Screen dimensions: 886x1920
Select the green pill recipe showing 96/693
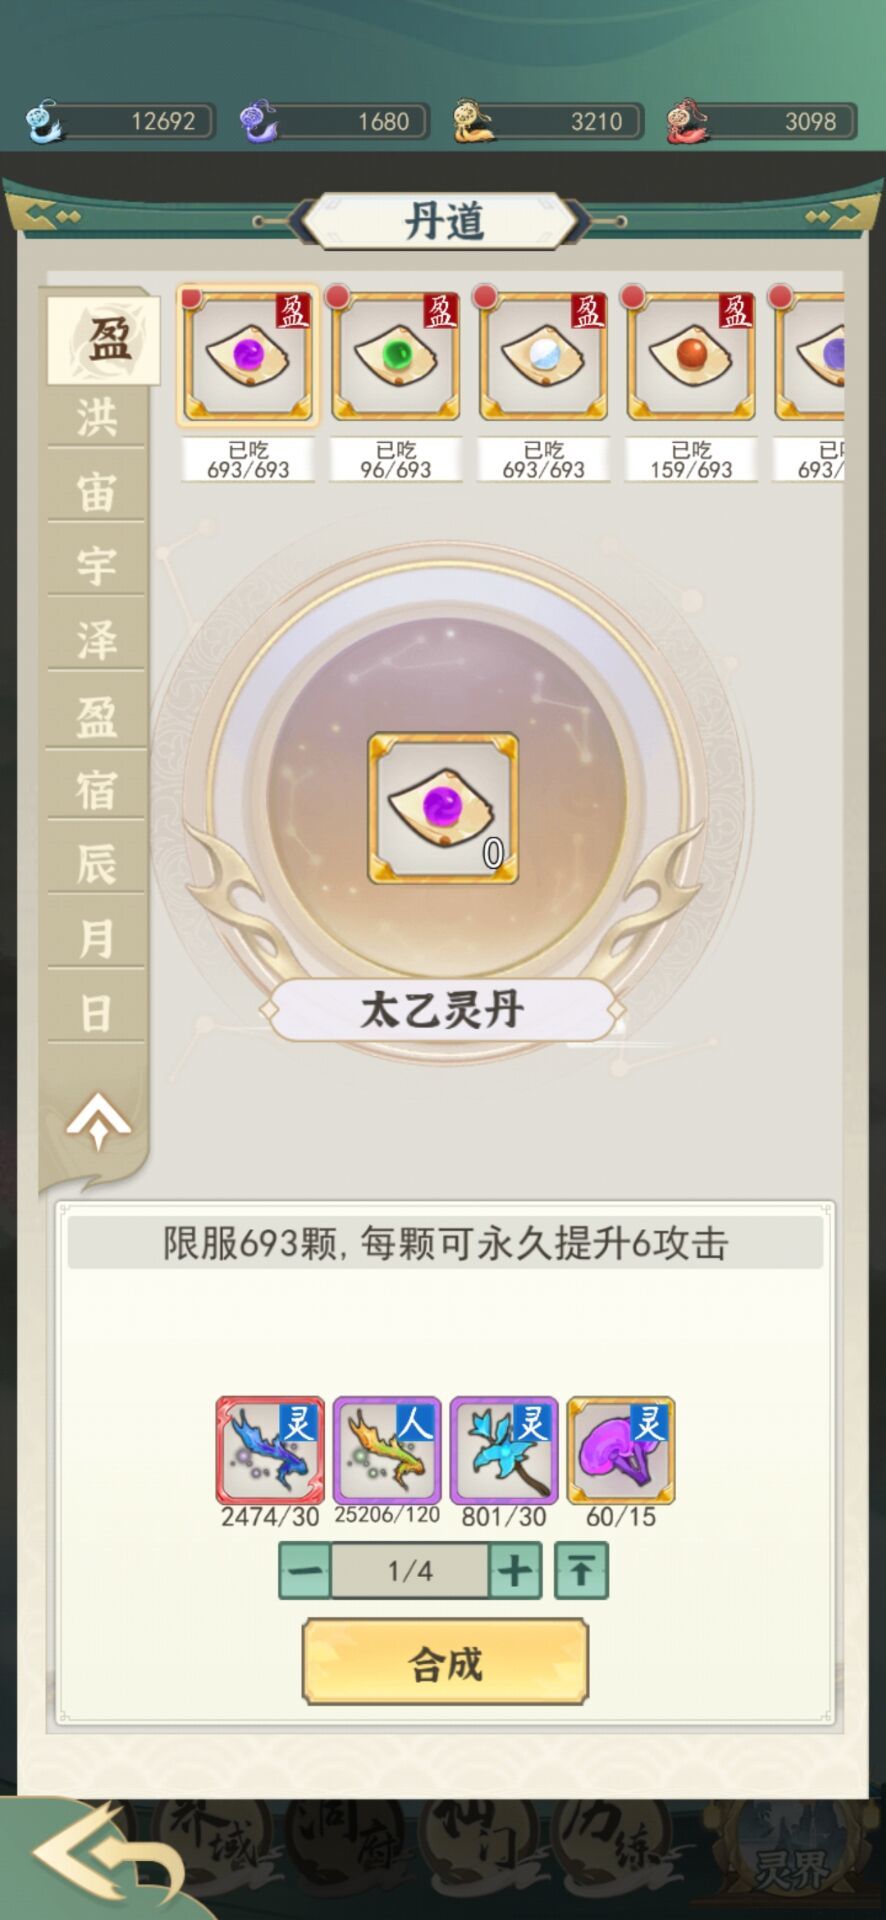pyautogui.click(x=396, y=356)
